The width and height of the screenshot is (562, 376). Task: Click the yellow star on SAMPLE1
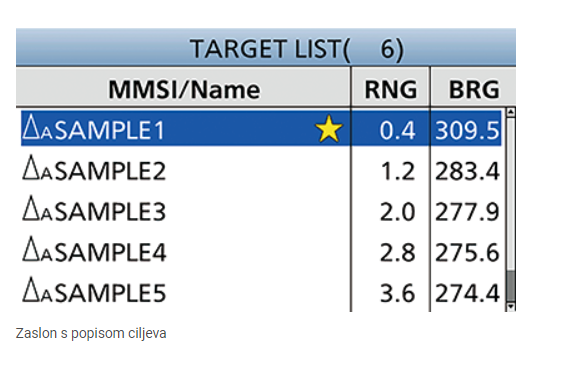click(x=329, y=129)
